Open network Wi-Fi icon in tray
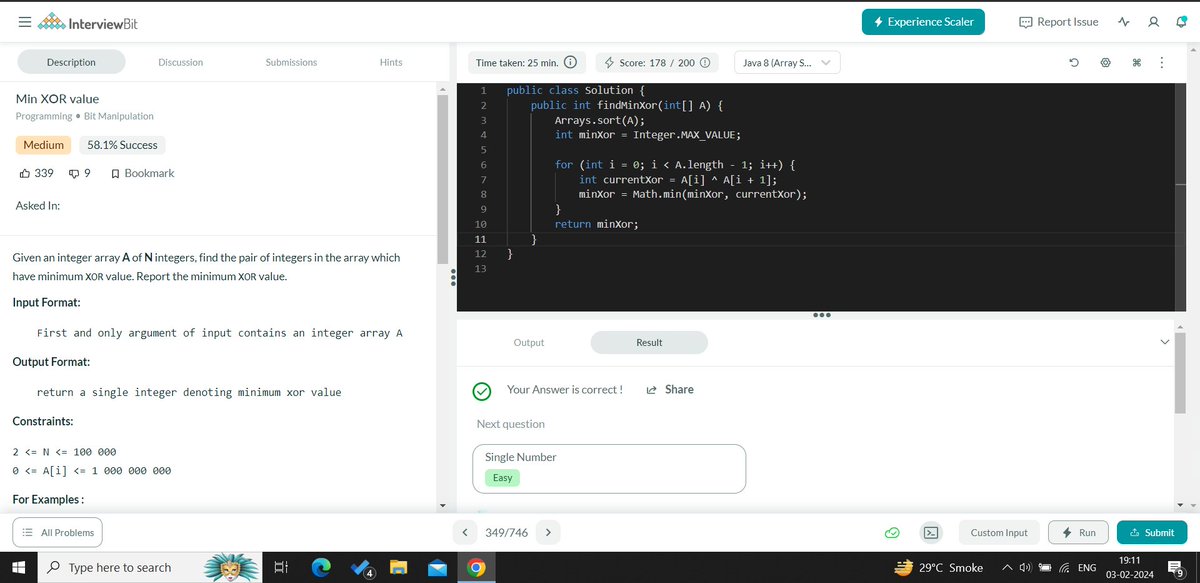This screenshot has height=583, width=1200. 1064,567
